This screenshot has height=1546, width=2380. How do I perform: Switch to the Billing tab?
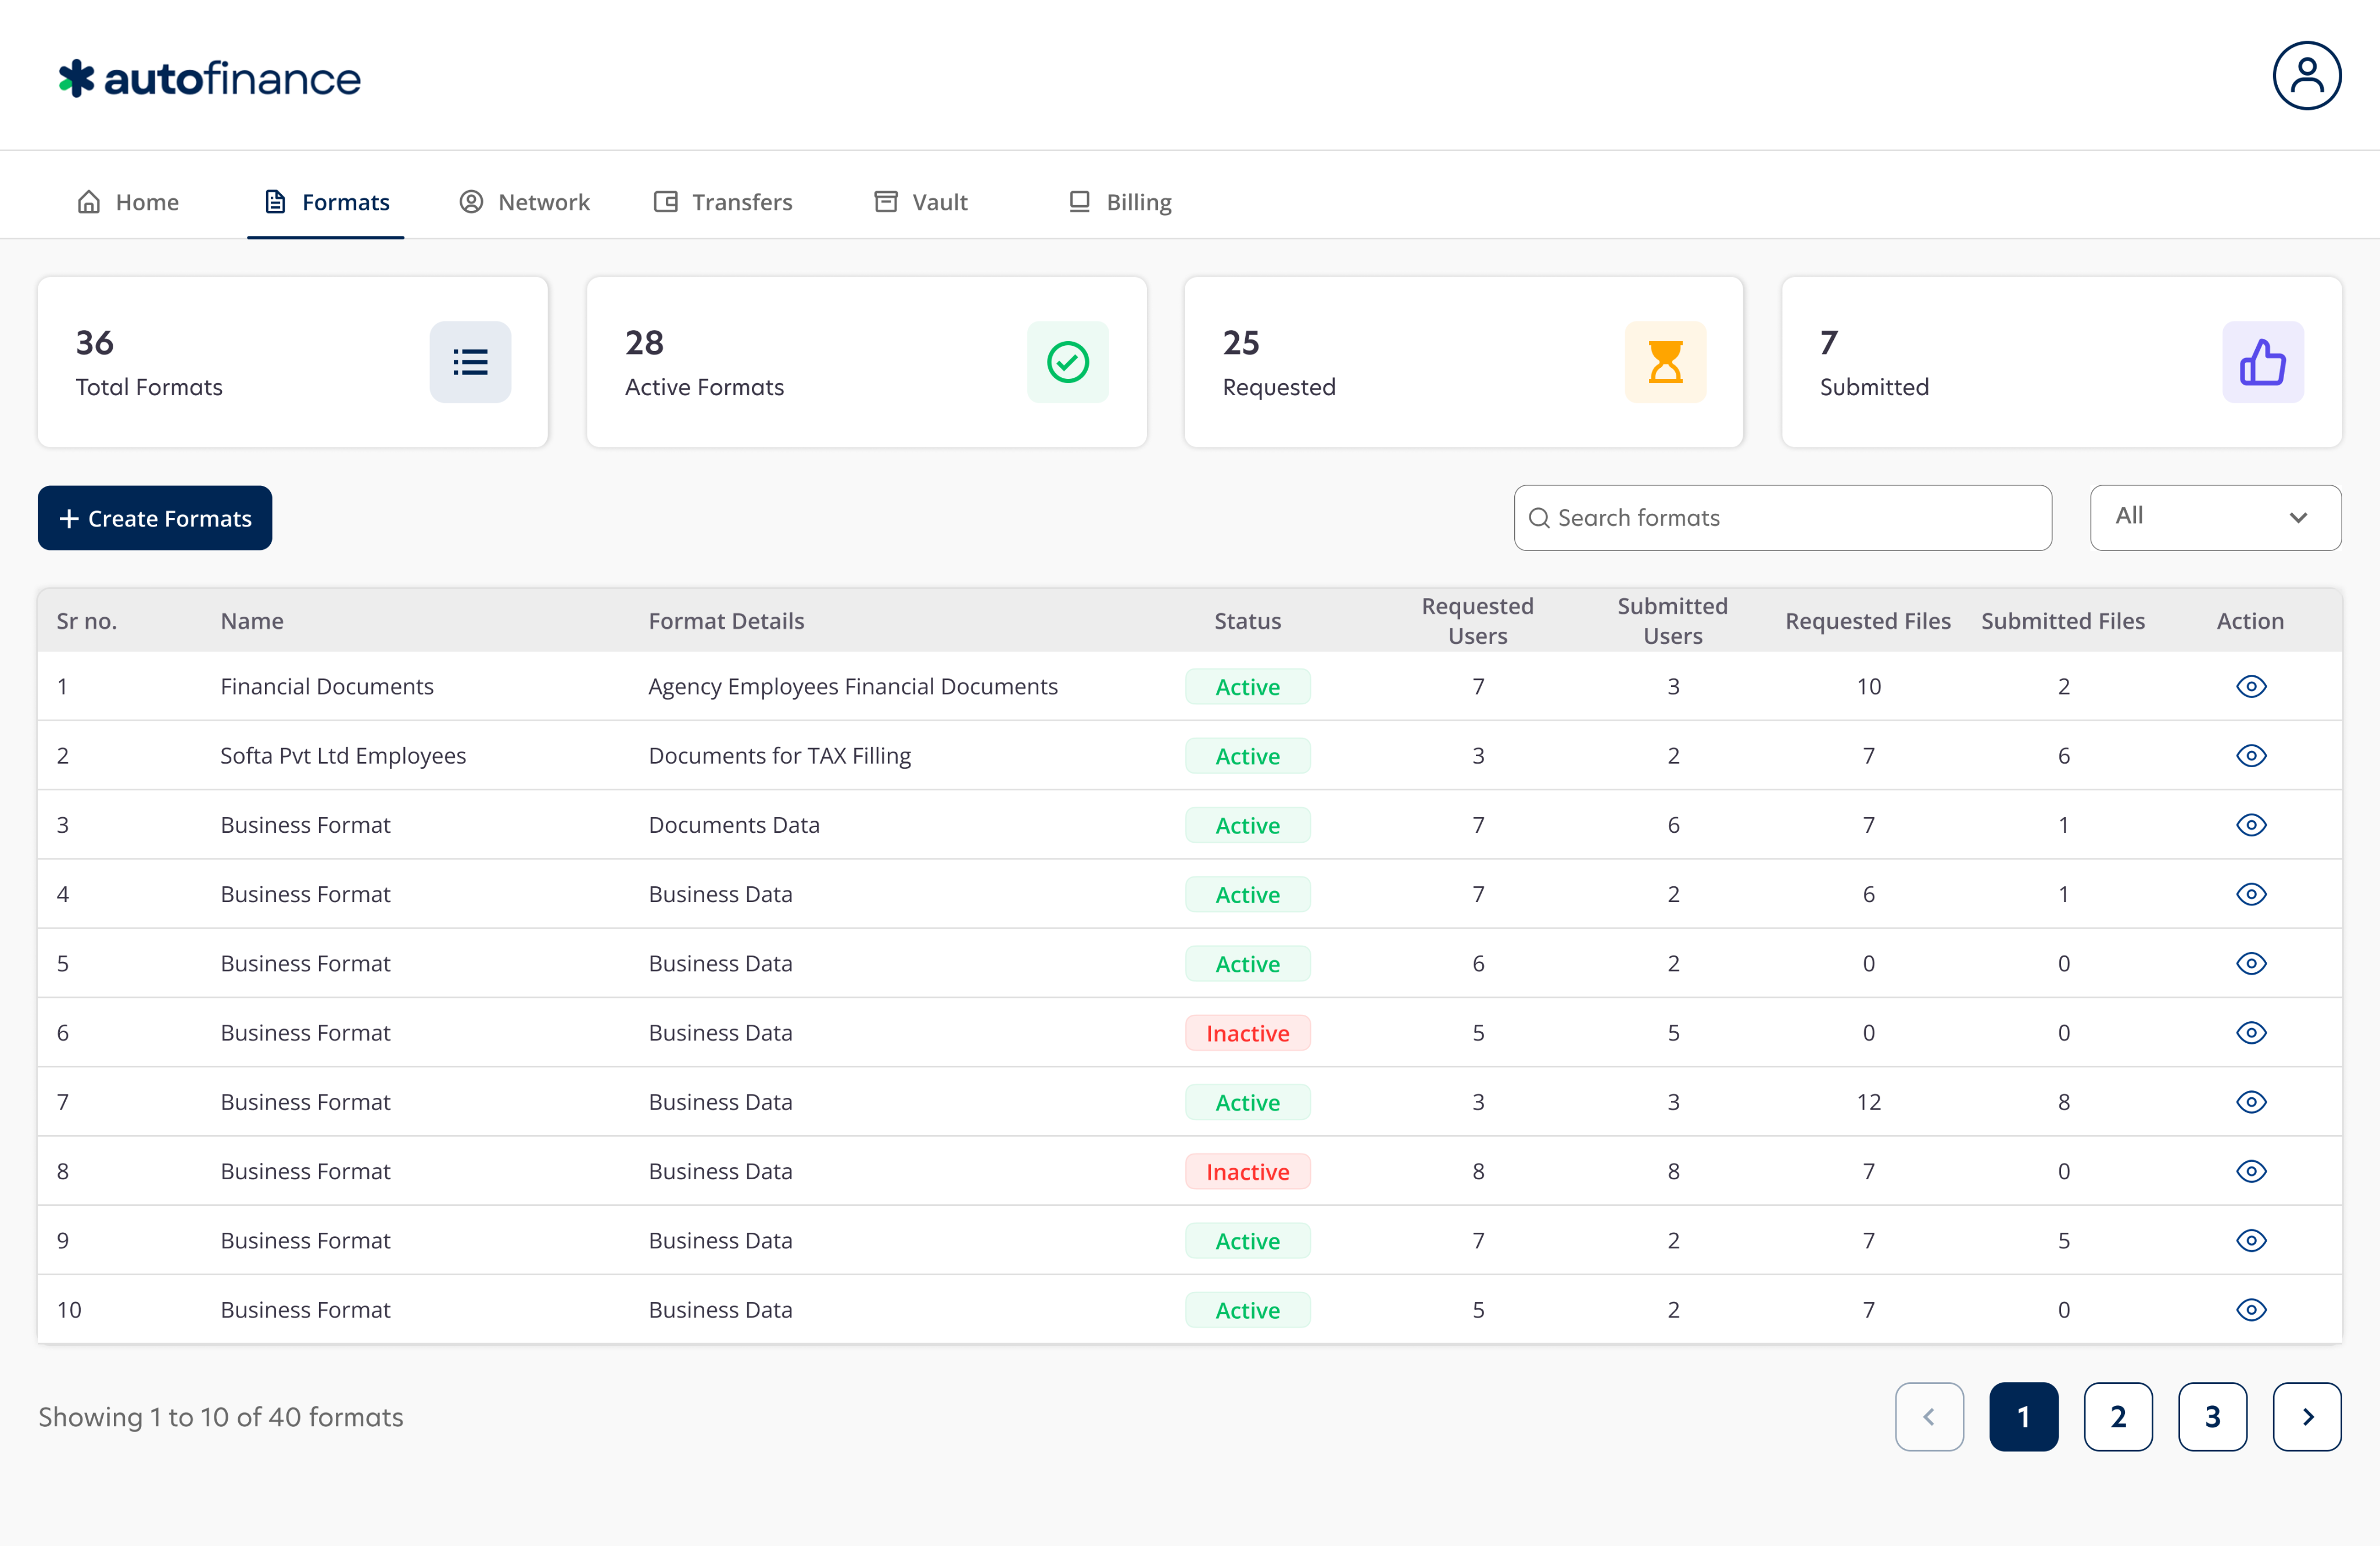tap(1120, 202)
